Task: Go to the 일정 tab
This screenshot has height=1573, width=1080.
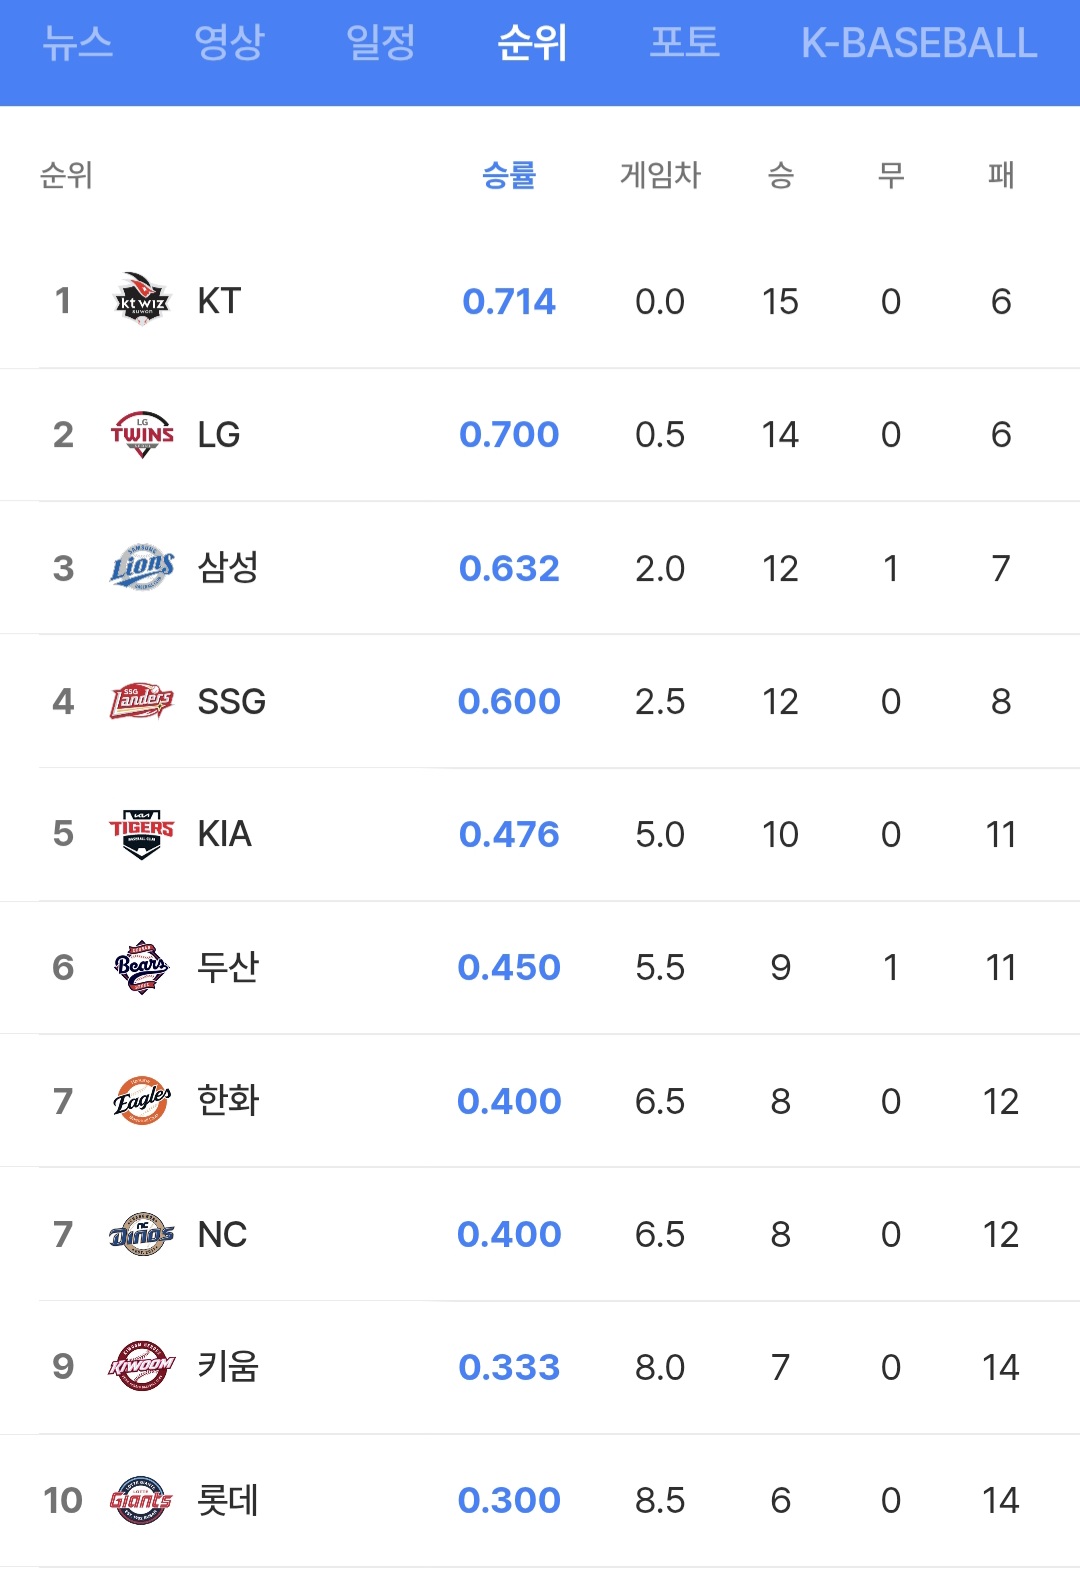Action: click(381, 43)
